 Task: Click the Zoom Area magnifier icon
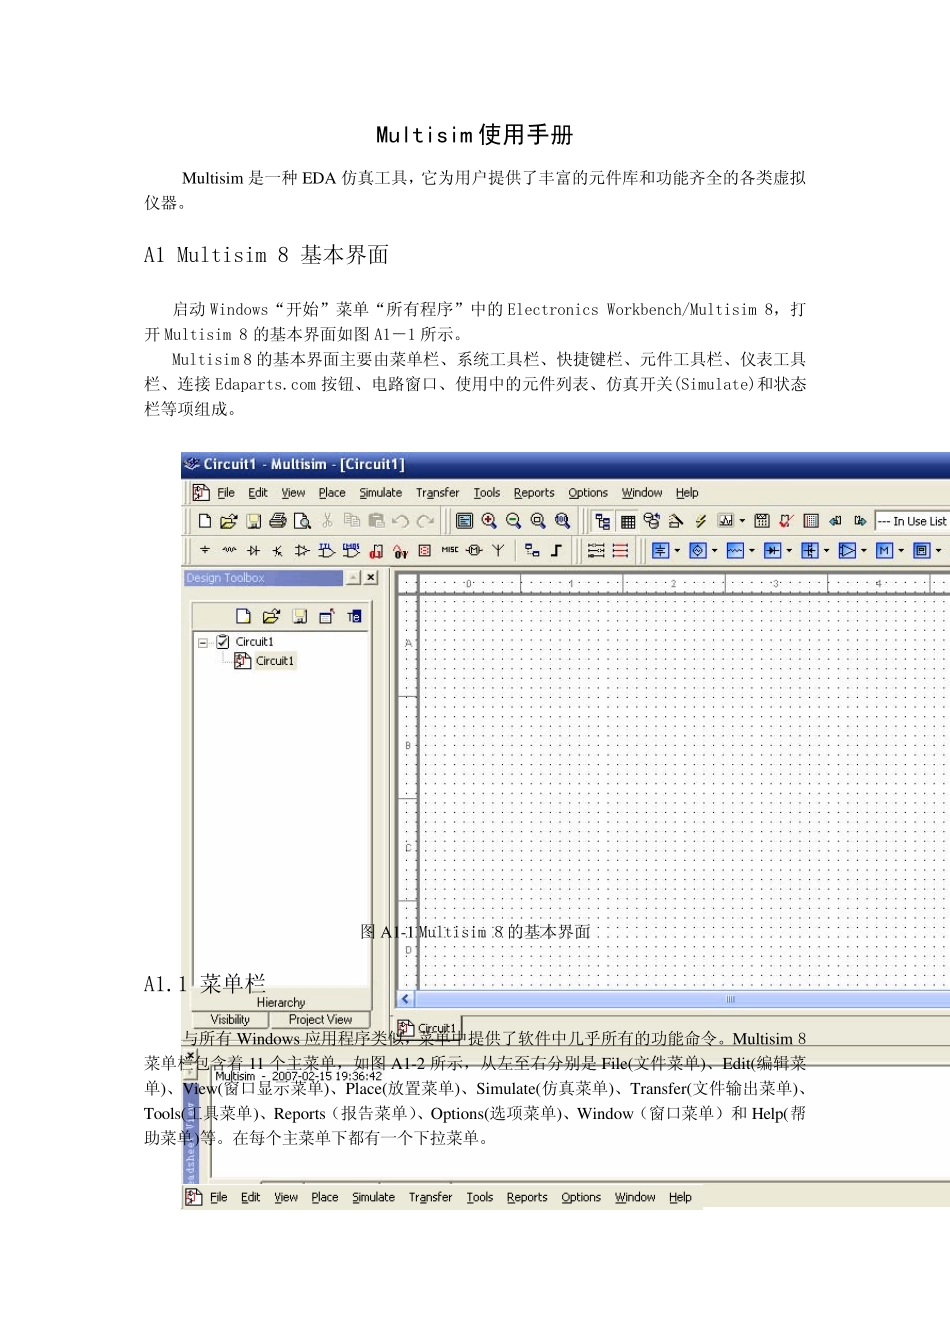(x=538, y=521)
